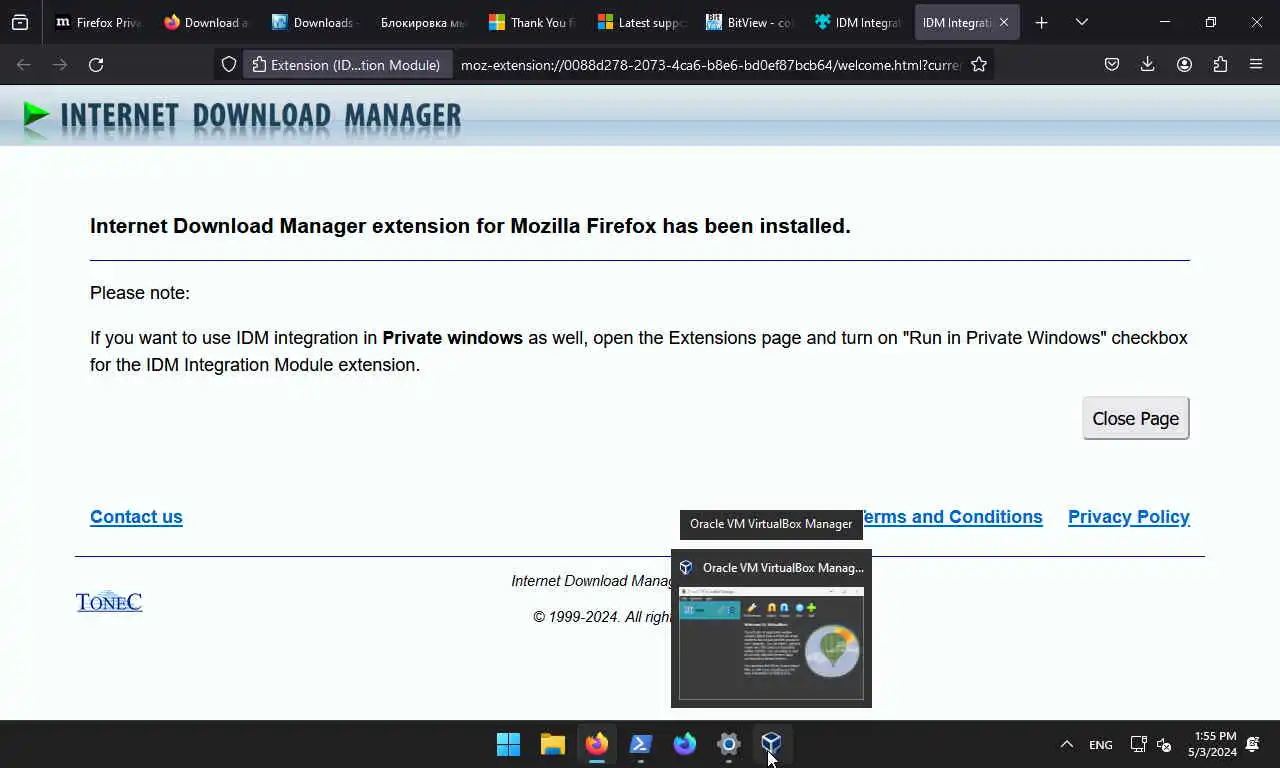Screen dimensions: 1280x768
Task: Click the Close Page button
Action: 1135,418
